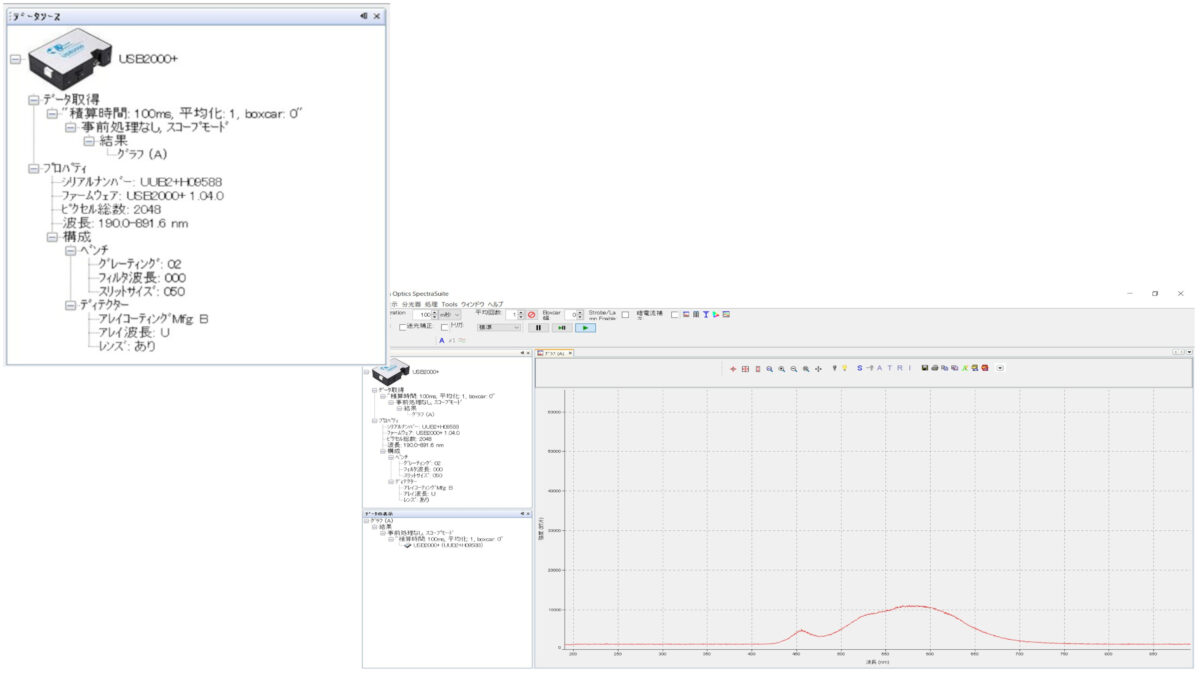Pause acquisition with the pause button
The height and width of the screenshot is (675, 1200).
click(x=538, y=327)
